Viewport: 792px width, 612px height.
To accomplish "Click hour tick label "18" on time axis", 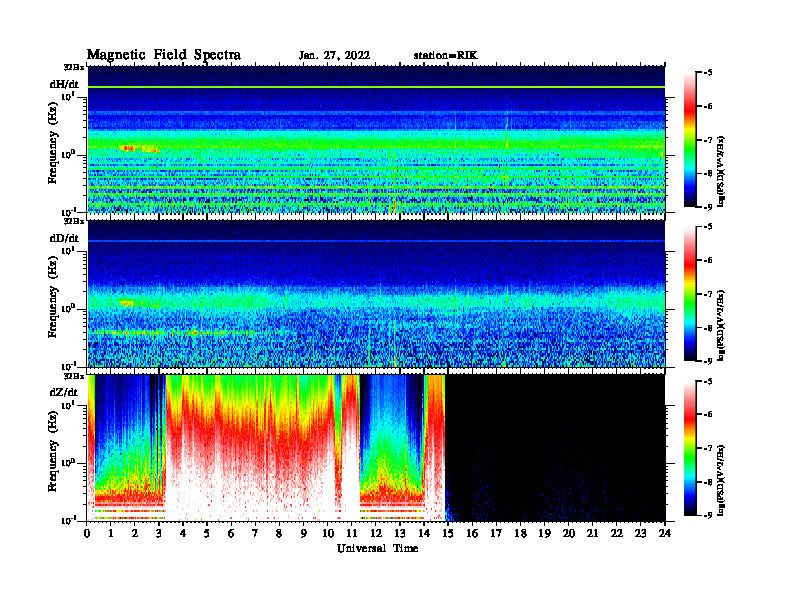I will pos(520,534).
